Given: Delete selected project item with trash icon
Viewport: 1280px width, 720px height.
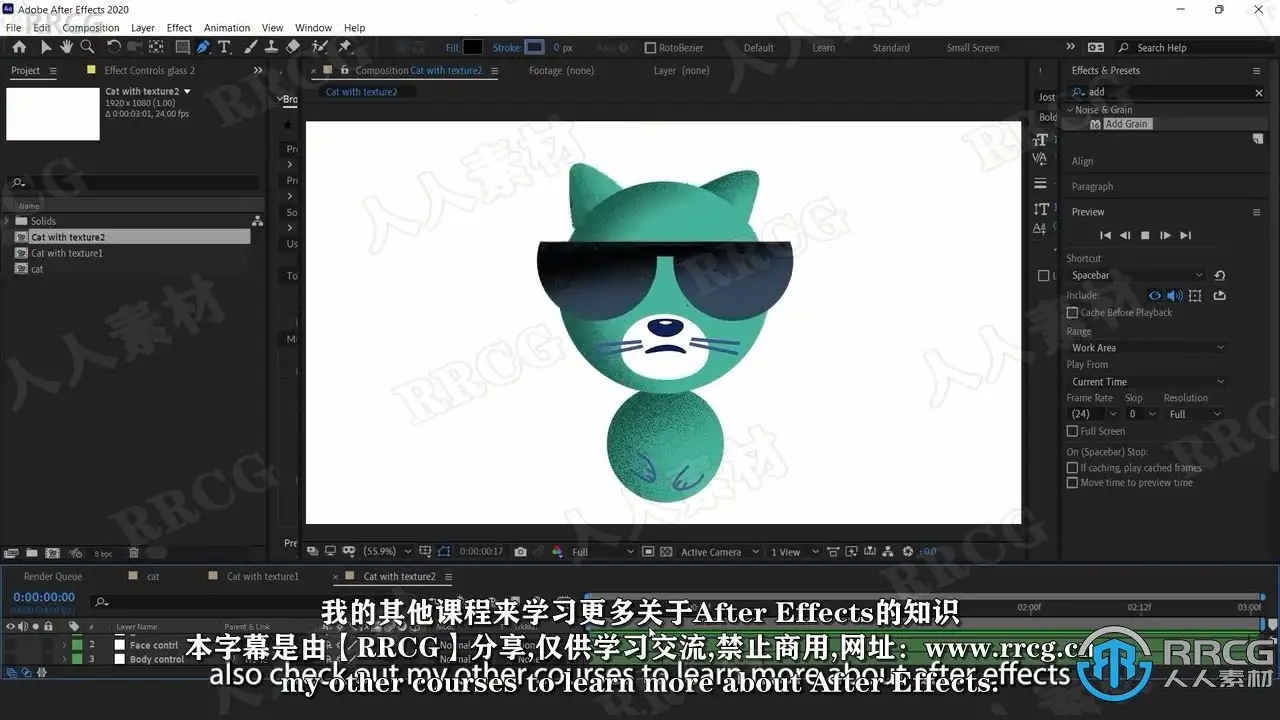Looking at the screenshot, I should (133, 553).
